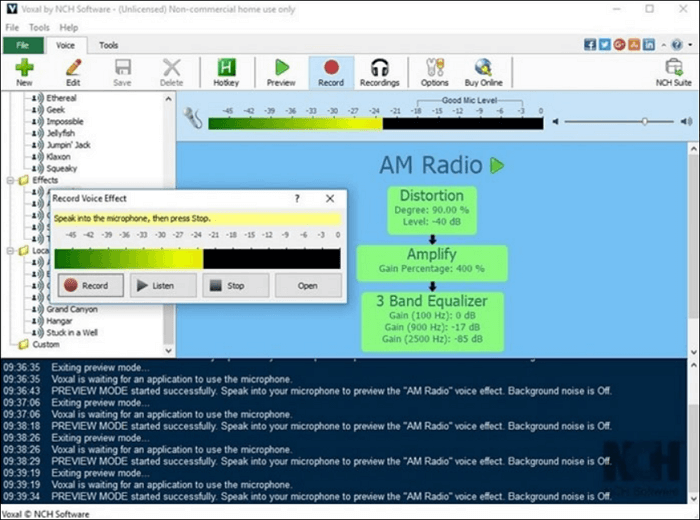The image size is (700, 520).
Task: Select the Squeaky voice
Action: tap(62, 168)
